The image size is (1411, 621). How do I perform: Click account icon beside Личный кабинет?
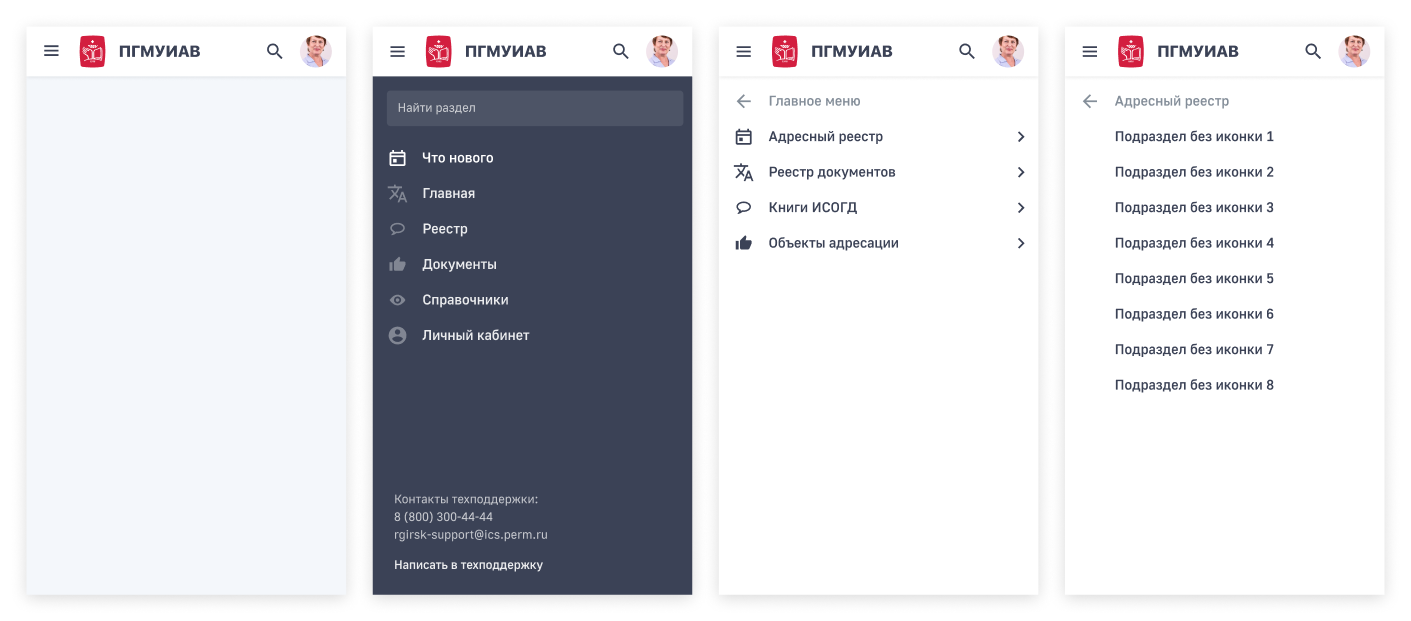397,335
